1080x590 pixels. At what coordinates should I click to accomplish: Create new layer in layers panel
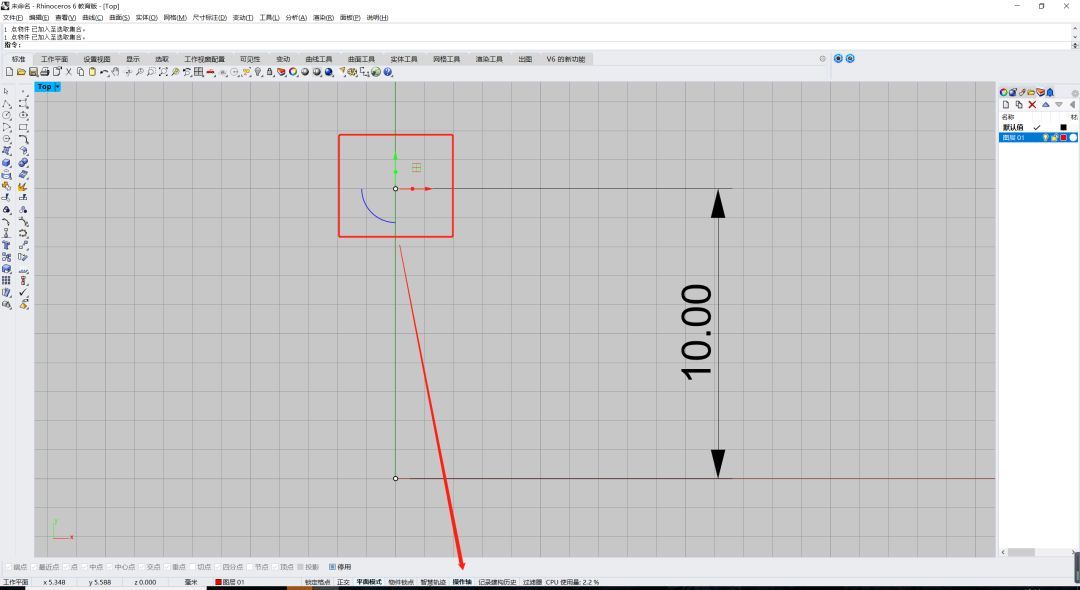1006,105
